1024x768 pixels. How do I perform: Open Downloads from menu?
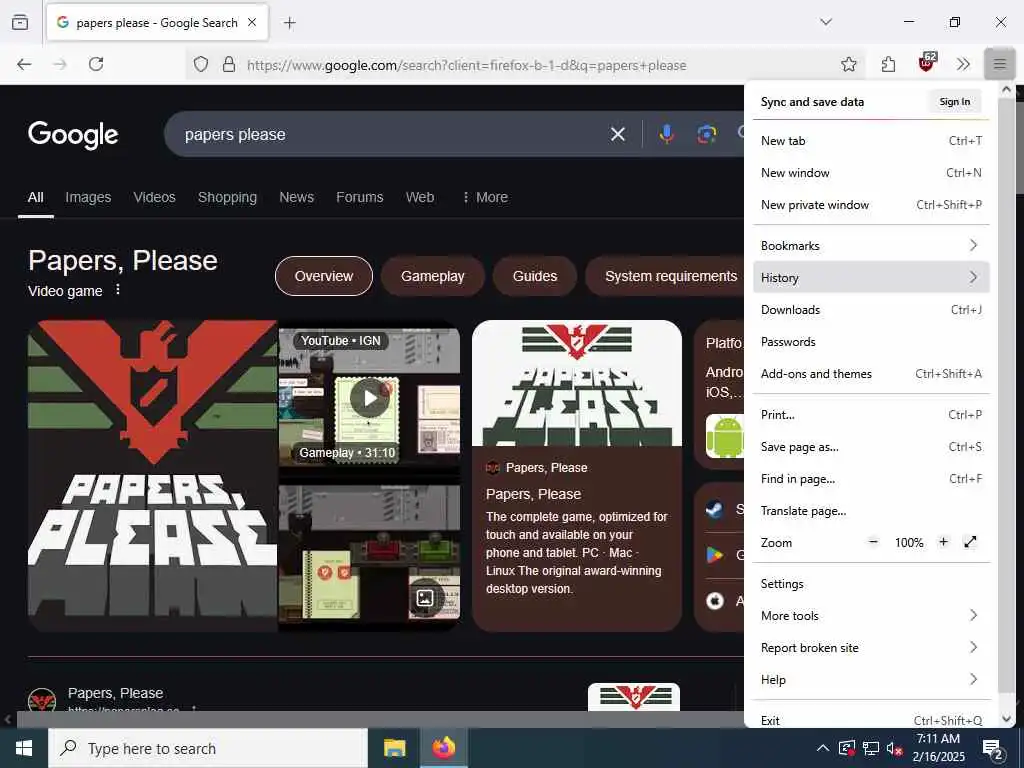click(871, 310)
